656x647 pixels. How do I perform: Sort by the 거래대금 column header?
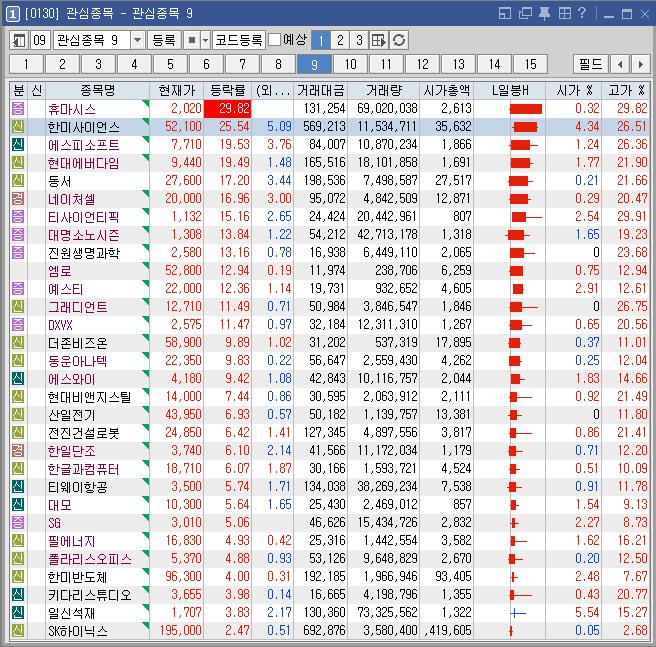(320, 90)
